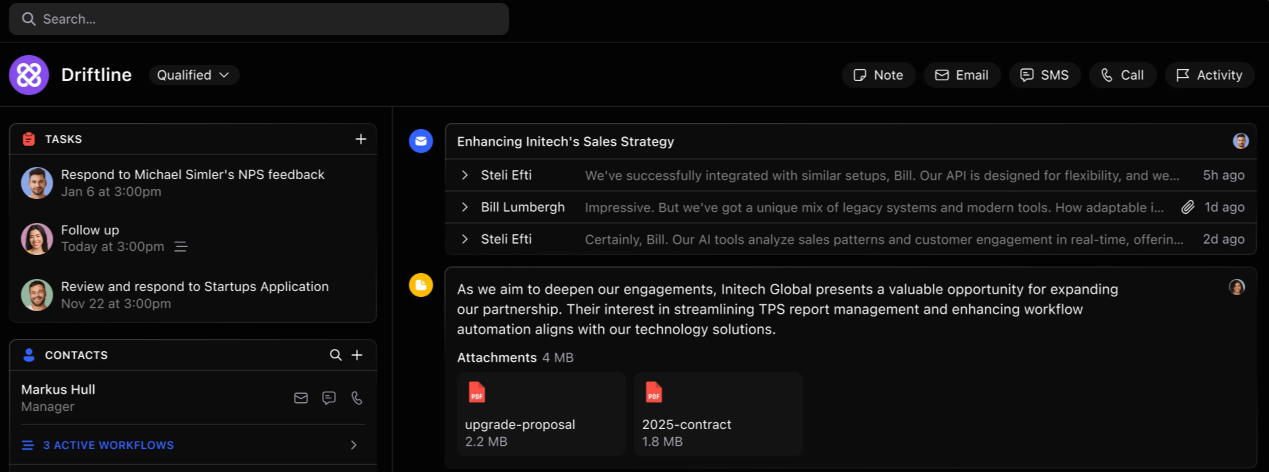The width and height of the screenshot is (1269, 472).
Task: Expand Bill Lumbergh's email message
Action: tap(465, 207)
